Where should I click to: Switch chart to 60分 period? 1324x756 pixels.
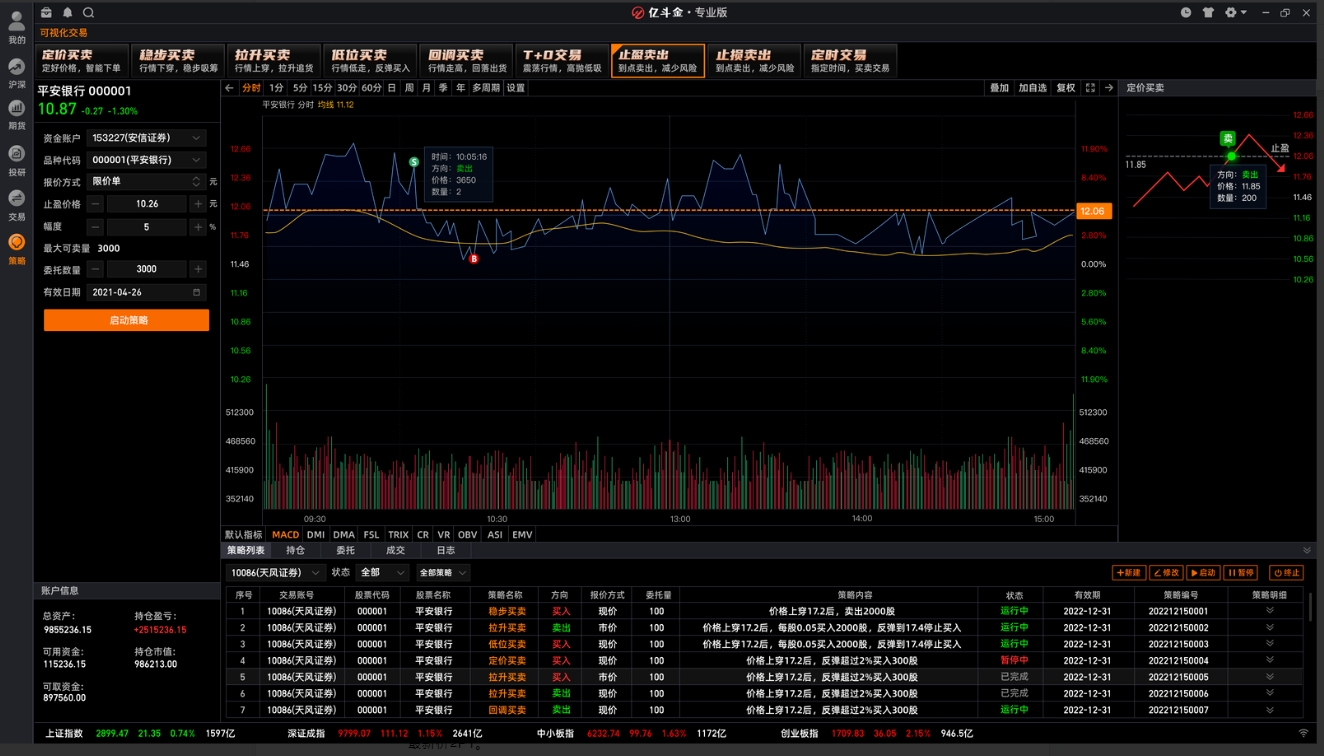[371, 88]
